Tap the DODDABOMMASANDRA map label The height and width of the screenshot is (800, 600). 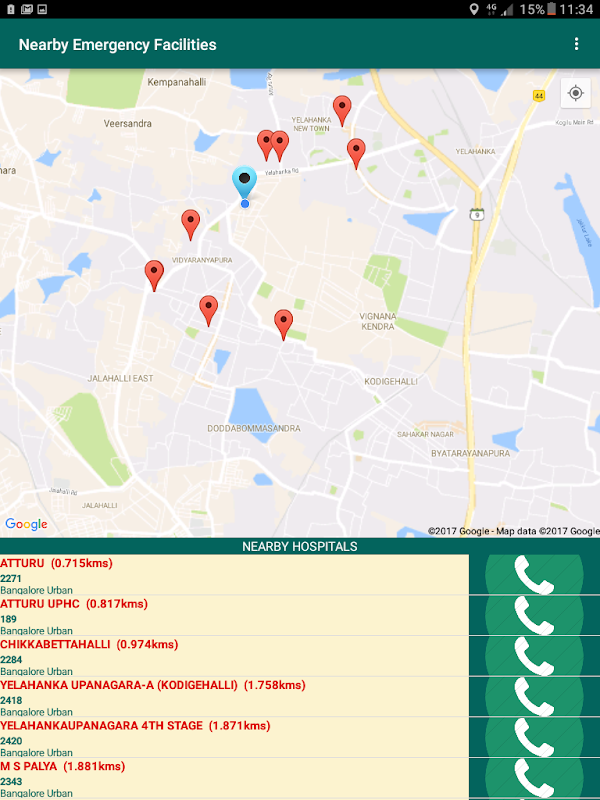[254, 429]
